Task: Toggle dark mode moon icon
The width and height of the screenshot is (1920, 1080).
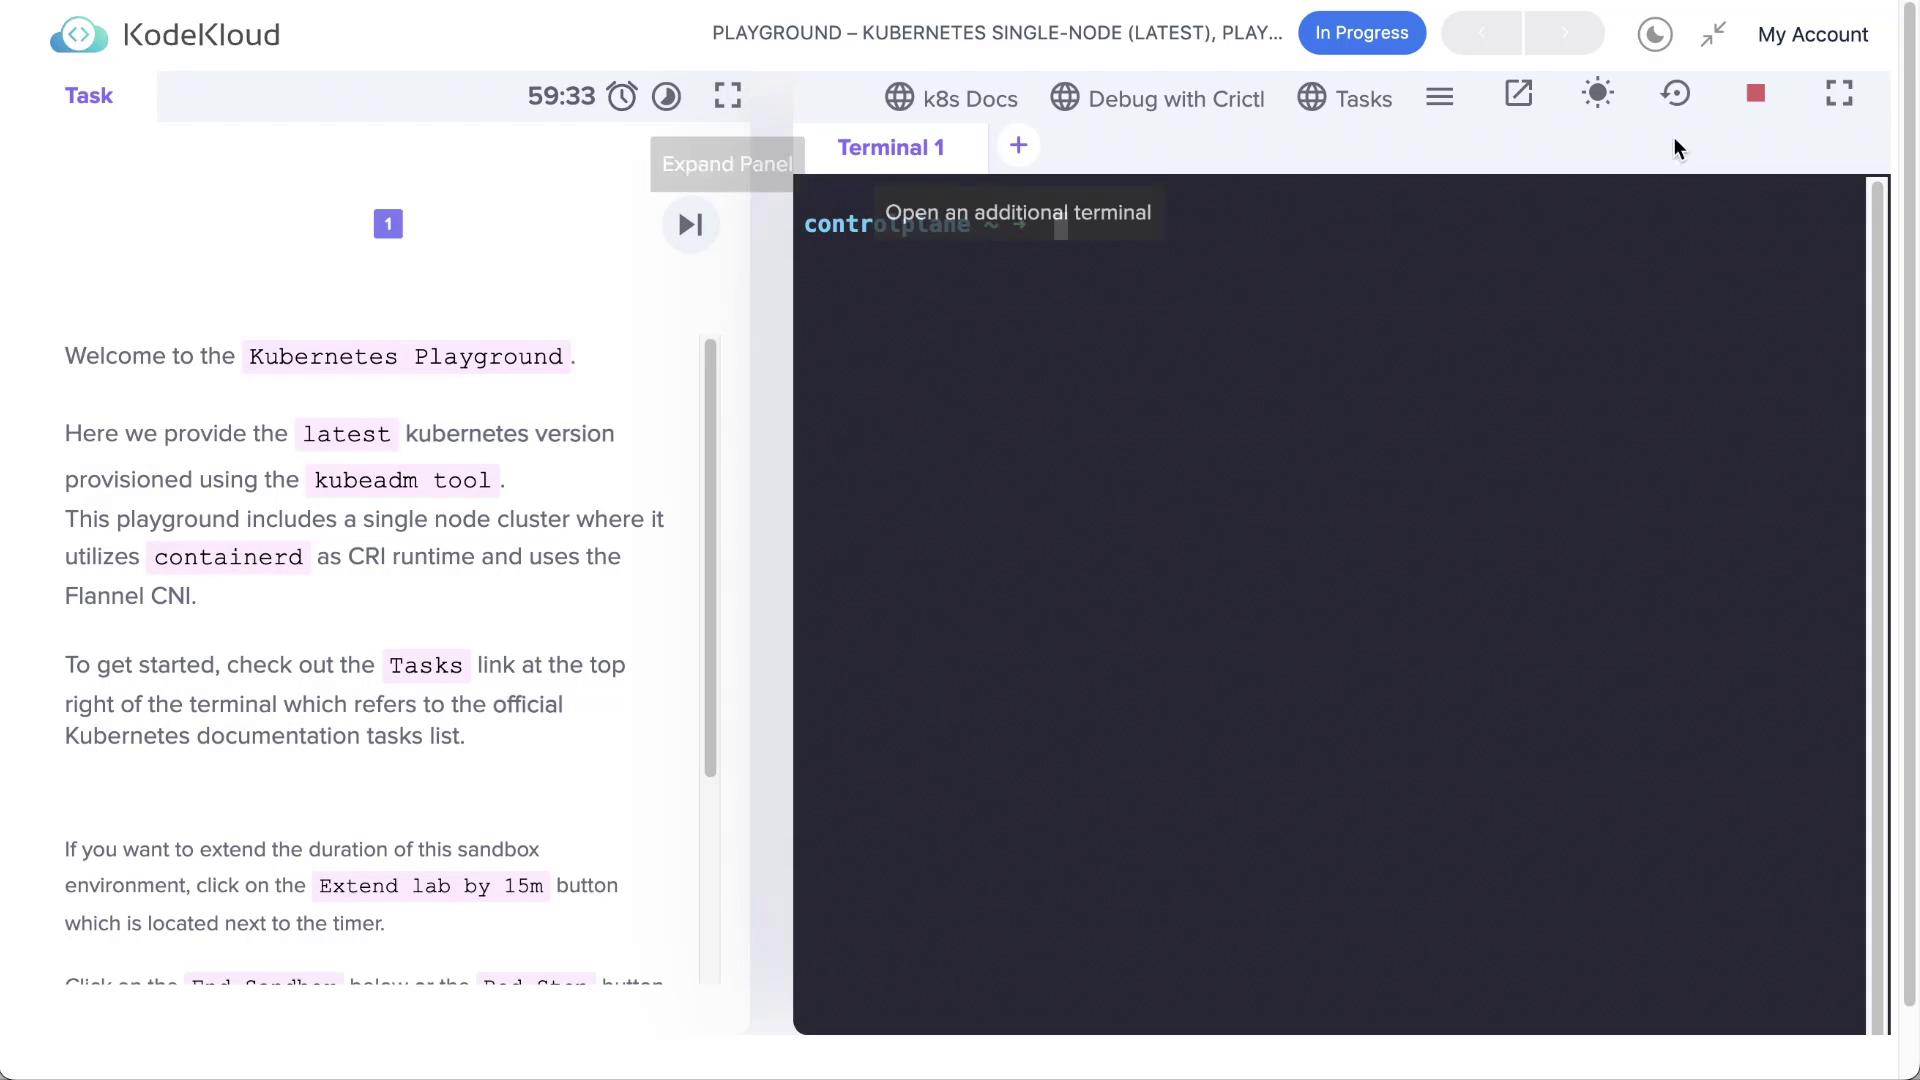Action: pyautogui.click(x=1655, y=34)
